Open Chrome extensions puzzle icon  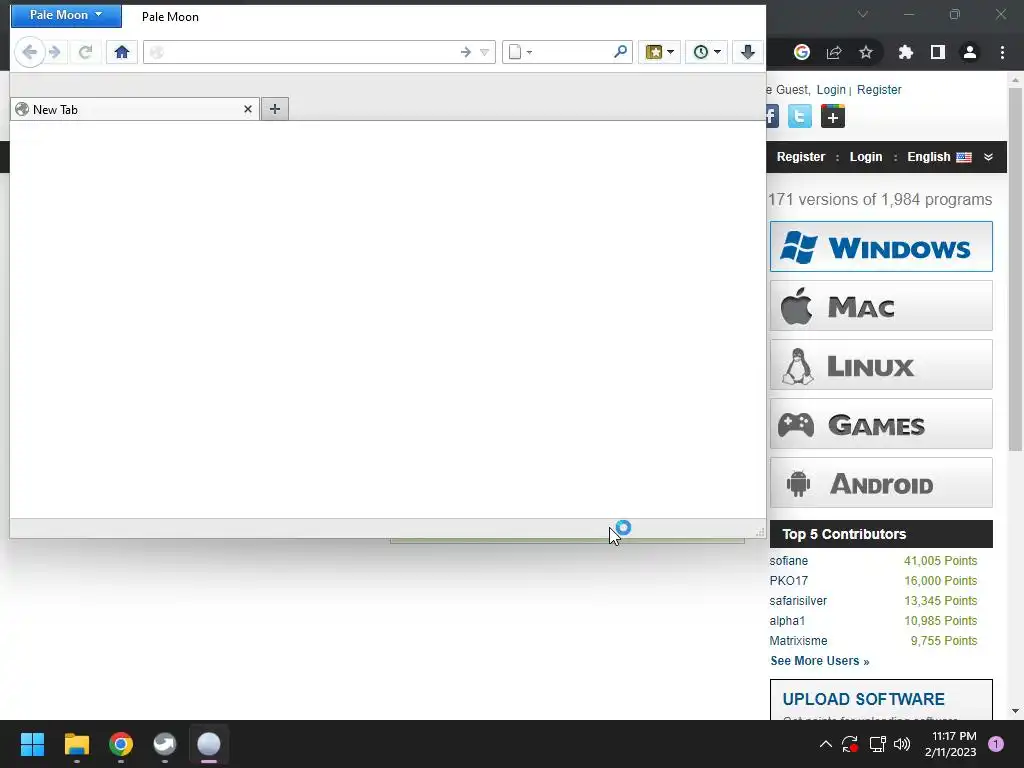(906, 52)
